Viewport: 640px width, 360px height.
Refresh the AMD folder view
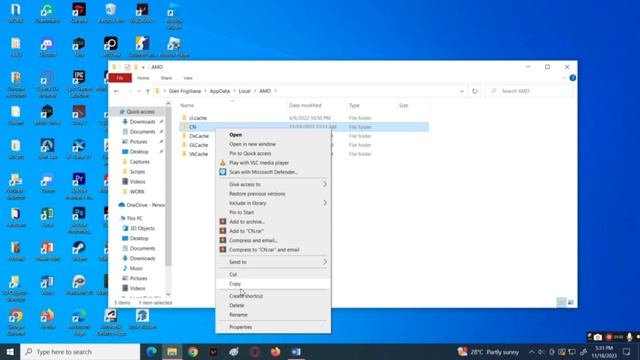475,91
